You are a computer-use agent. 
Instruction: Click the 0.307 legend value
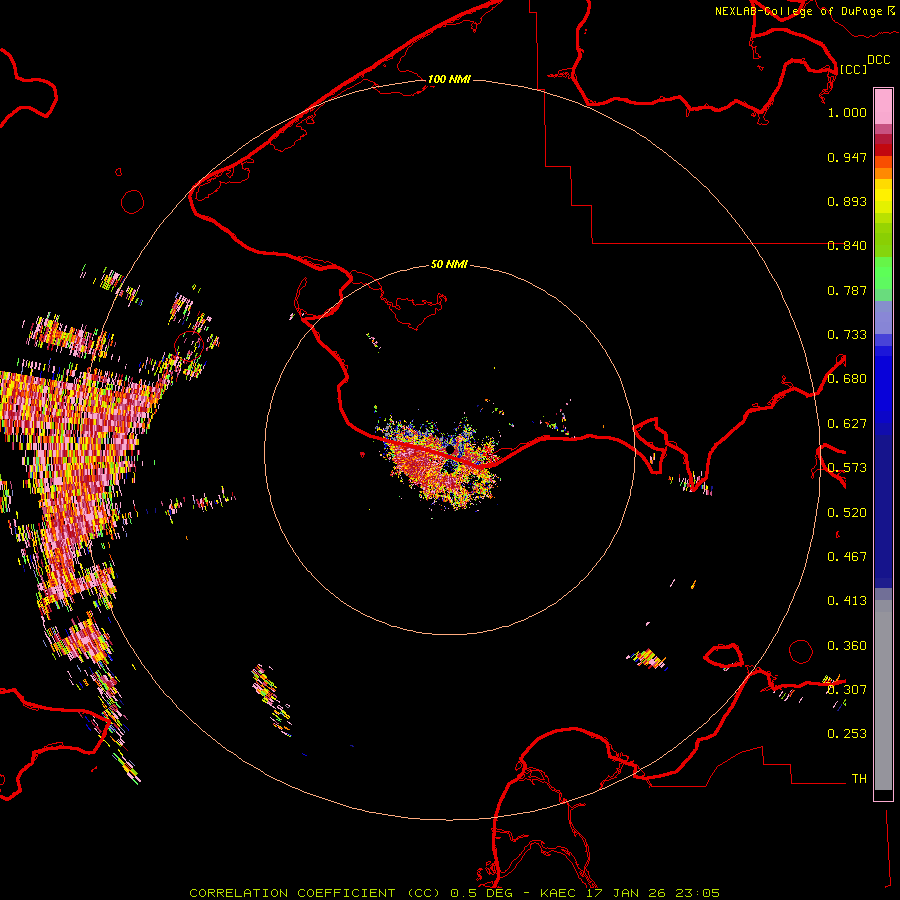(x=847, y=689)
